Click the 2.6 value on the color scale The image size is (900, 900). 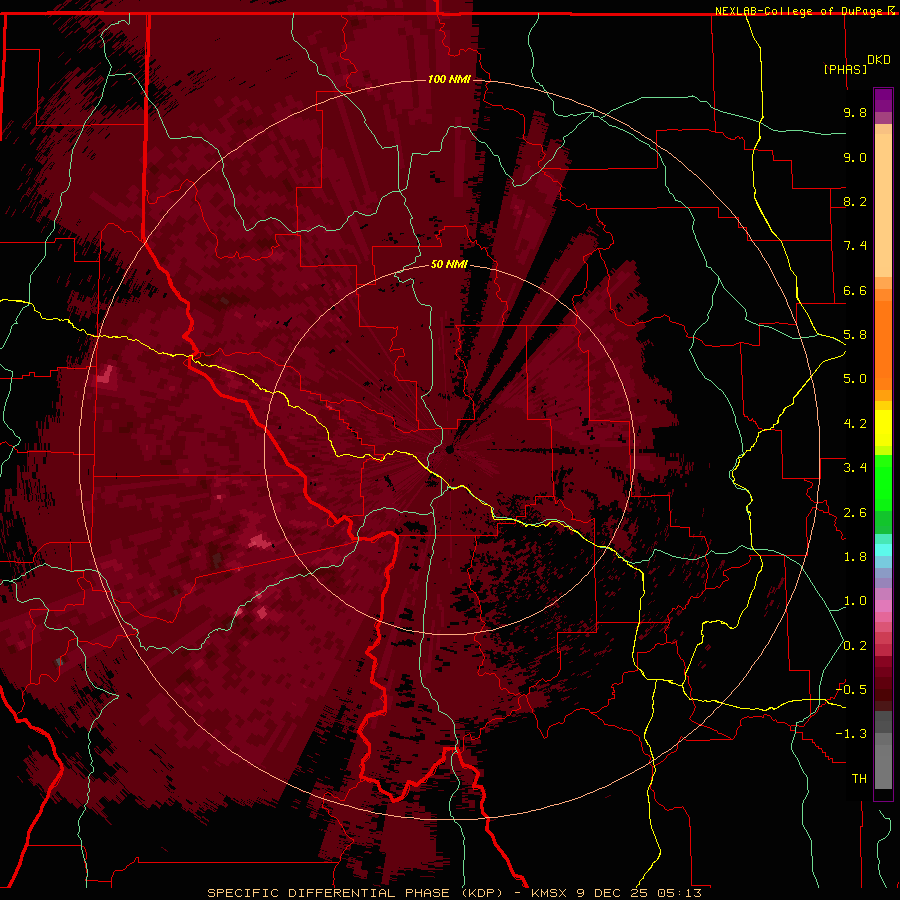(x=855, y=513)
